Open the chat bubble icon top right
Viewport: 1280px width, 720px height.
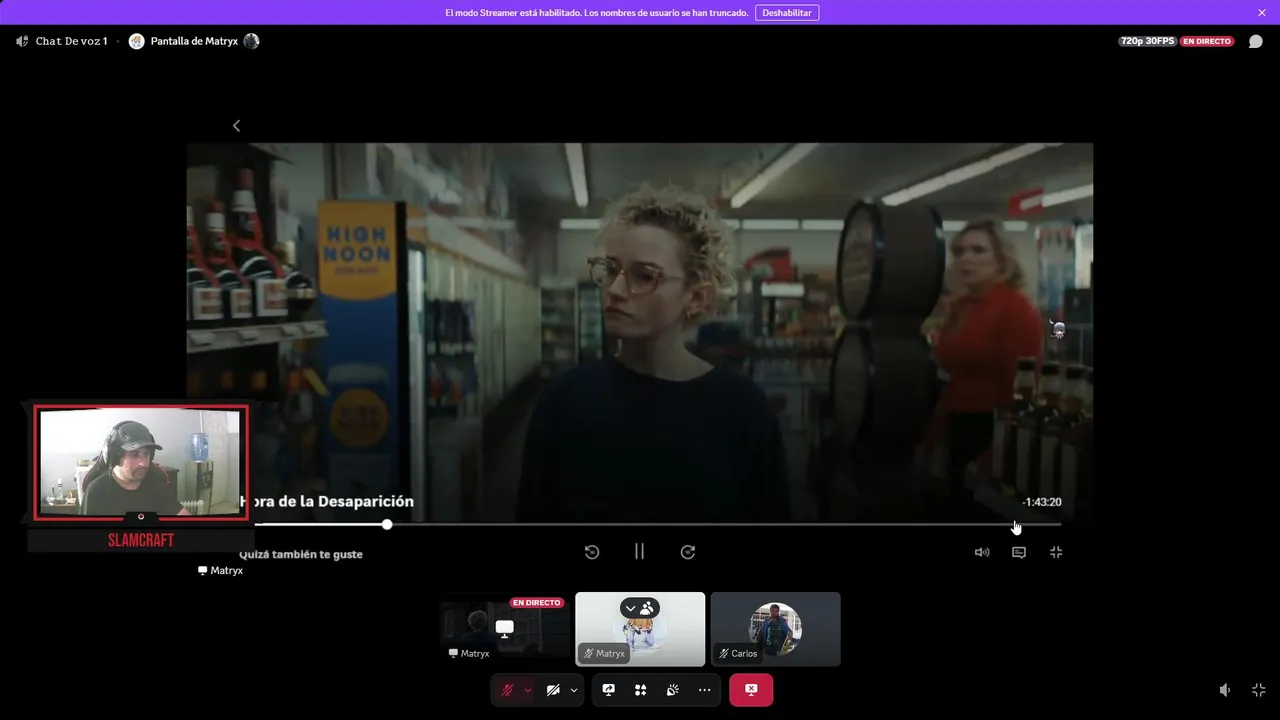click(x=1256, y=42)
